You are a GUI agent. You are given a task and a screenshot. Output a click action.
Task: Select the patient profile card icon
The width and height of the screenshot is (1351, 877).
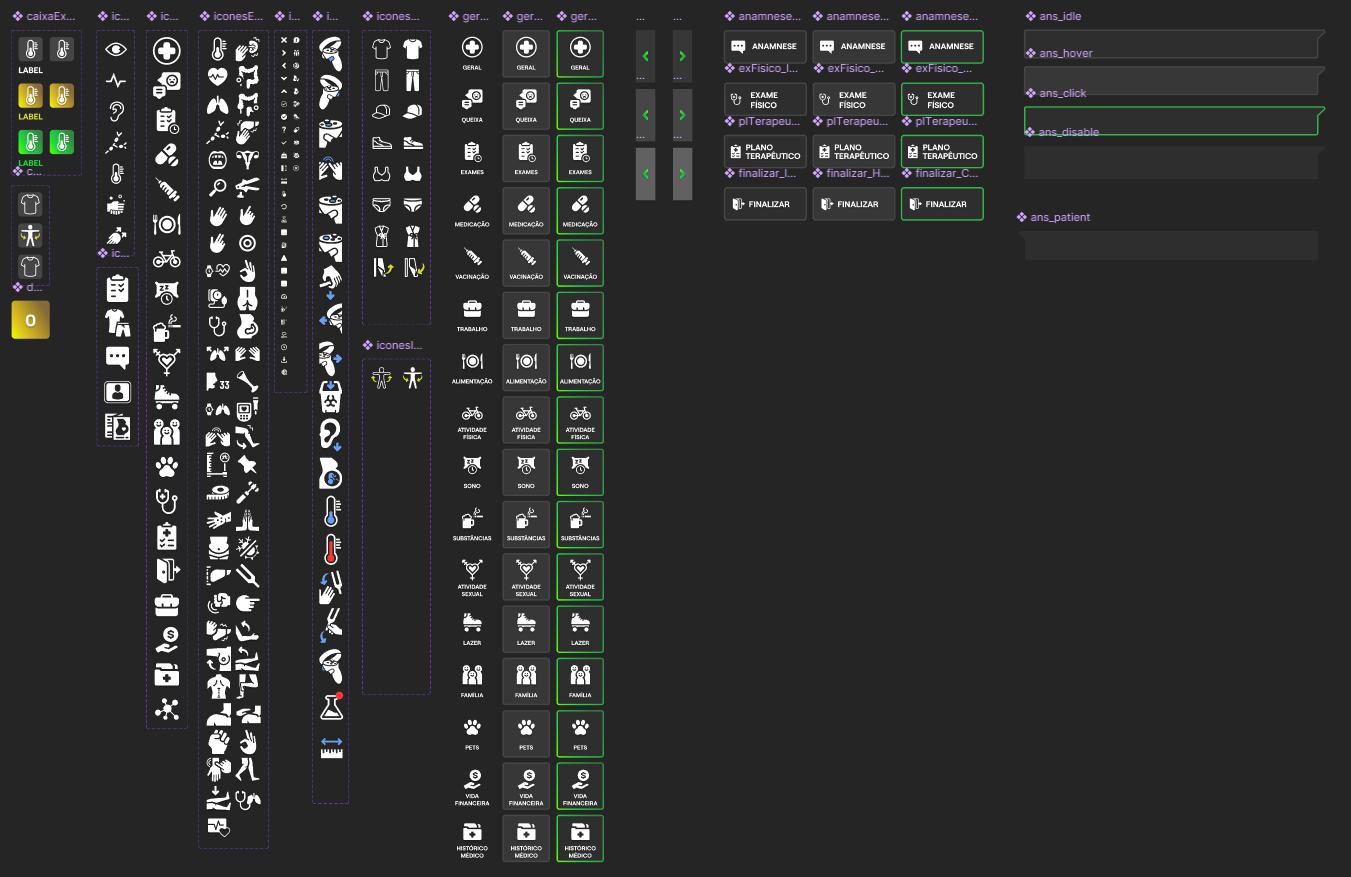coord(117,392)
